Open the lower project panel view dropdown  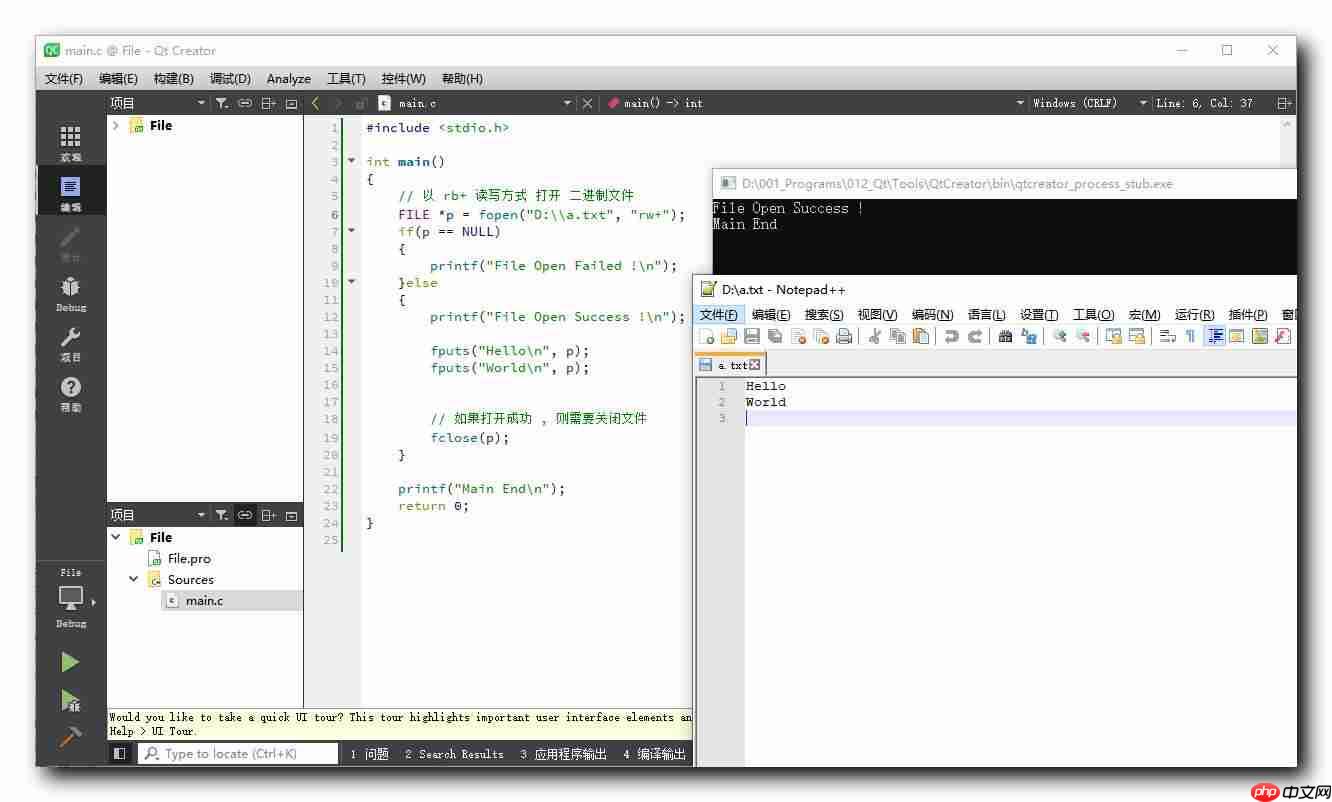201,515
